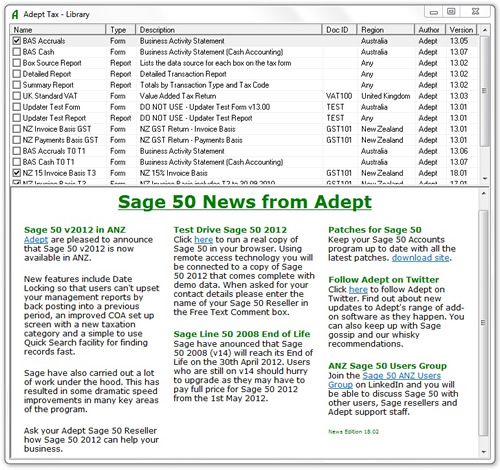This screenshot has height=470, width=500.
Task: Click 'here' link in Test Drive section
Action: pyautogui.click(x=203, y=240)
